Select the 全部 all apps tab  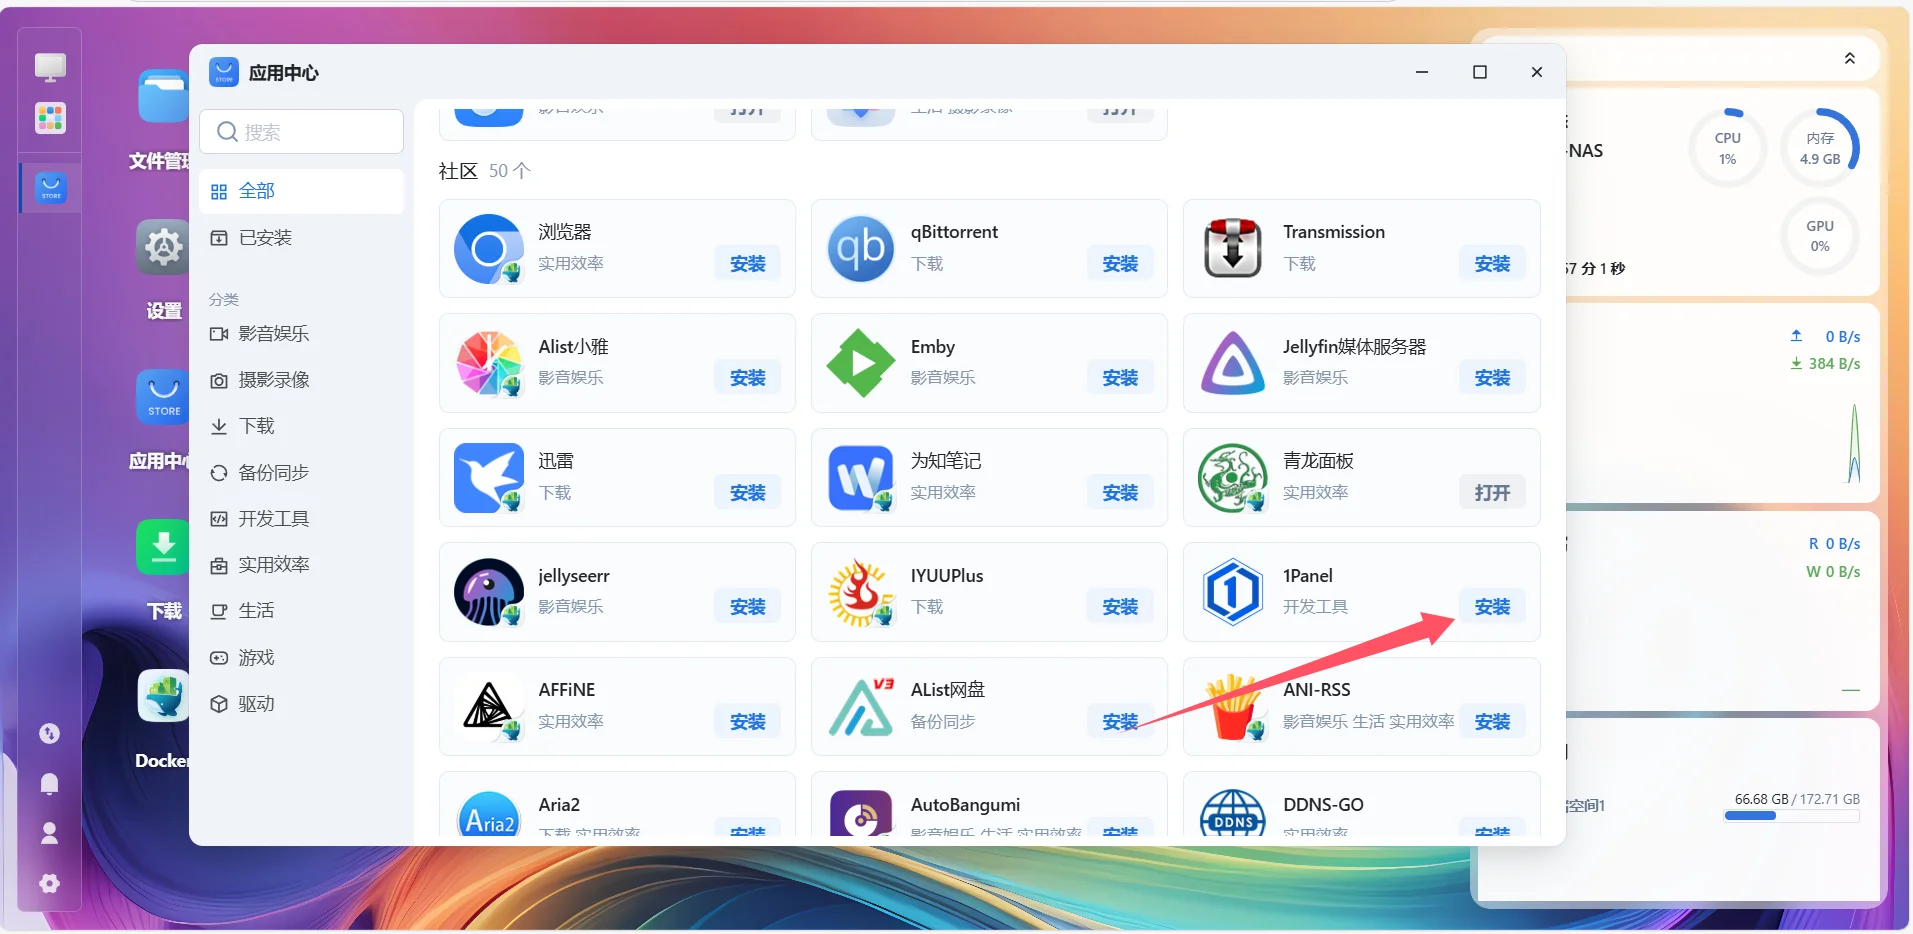click(257, 191)
